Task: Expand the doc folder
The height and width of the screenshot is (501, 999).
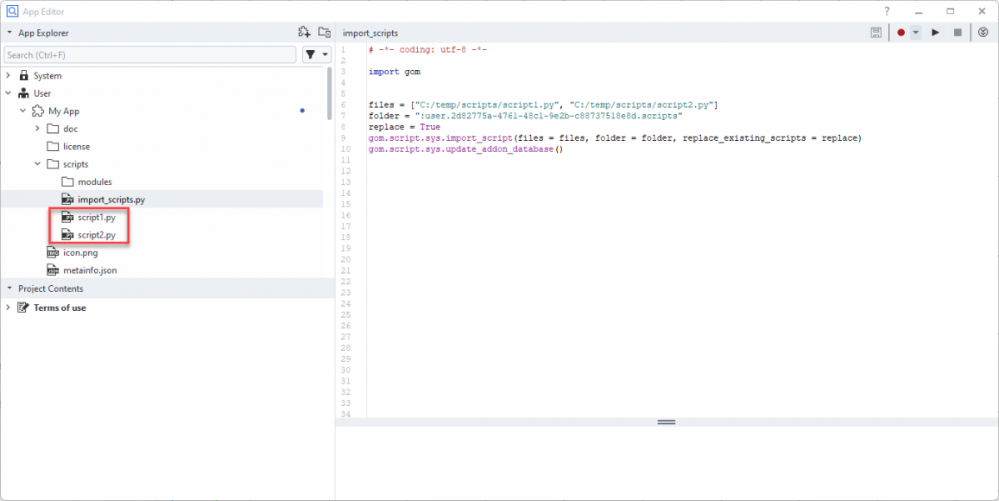Action: click(37, 129)
